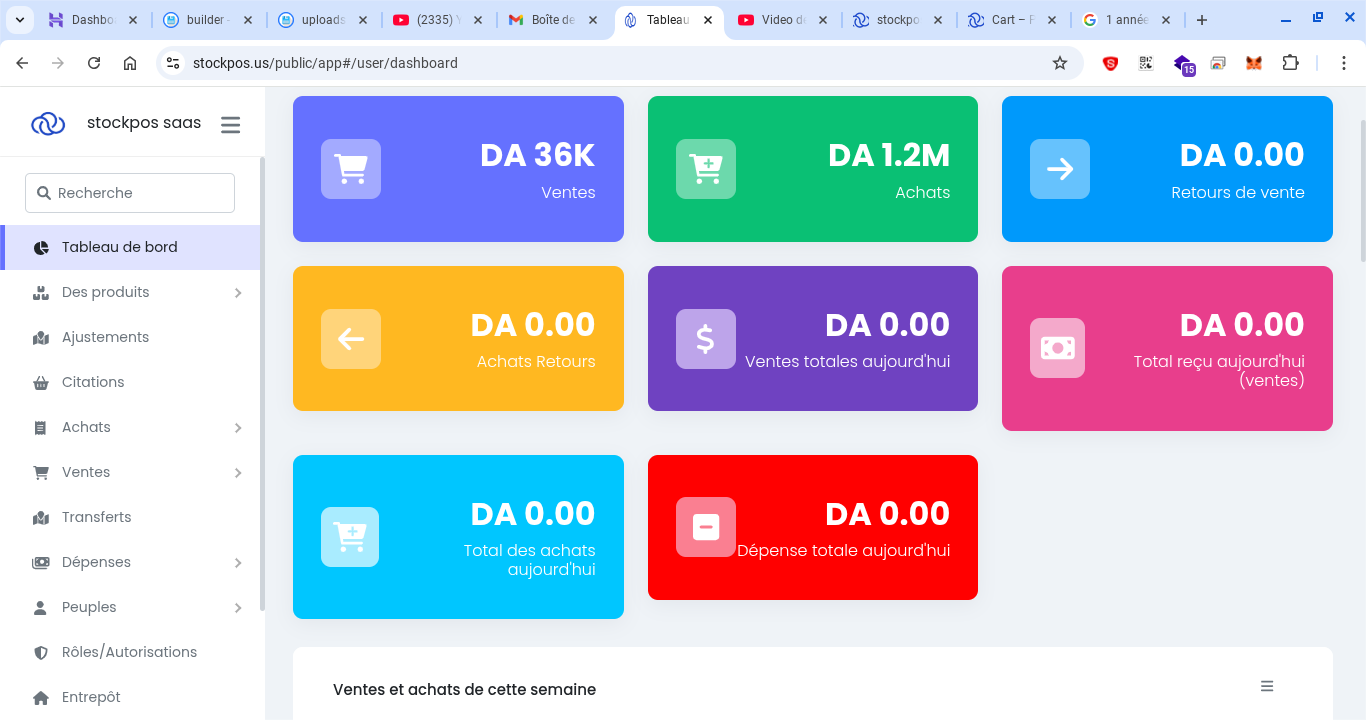Click the Achats Retours left-arrow icon
Image resolution: width=1366 pixels, height=720 pixels.
pyautogui.click(x=350, y=339)
